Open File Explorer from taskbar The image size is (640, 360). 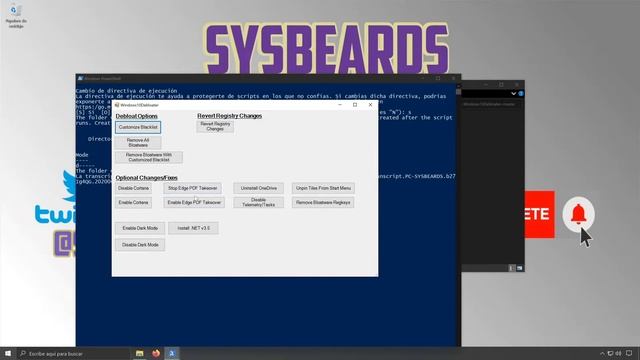[x=140, y=353]
